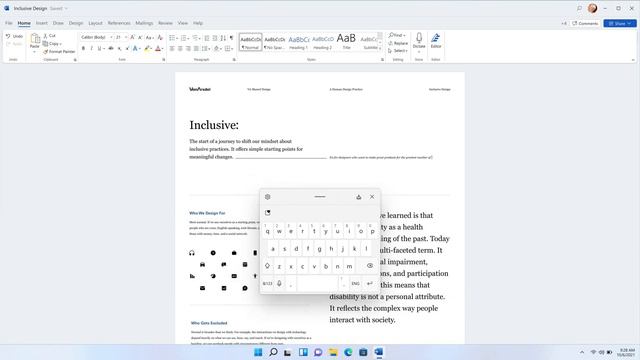Tap the keyboard space bar
Image resolution: width=640 pixels, height=360 pixels.
click(x=318, y=283)
